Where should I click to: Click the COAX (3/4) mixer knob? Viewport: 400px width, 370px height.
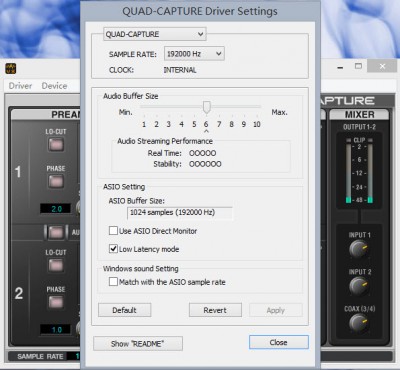tap(359, 323)
